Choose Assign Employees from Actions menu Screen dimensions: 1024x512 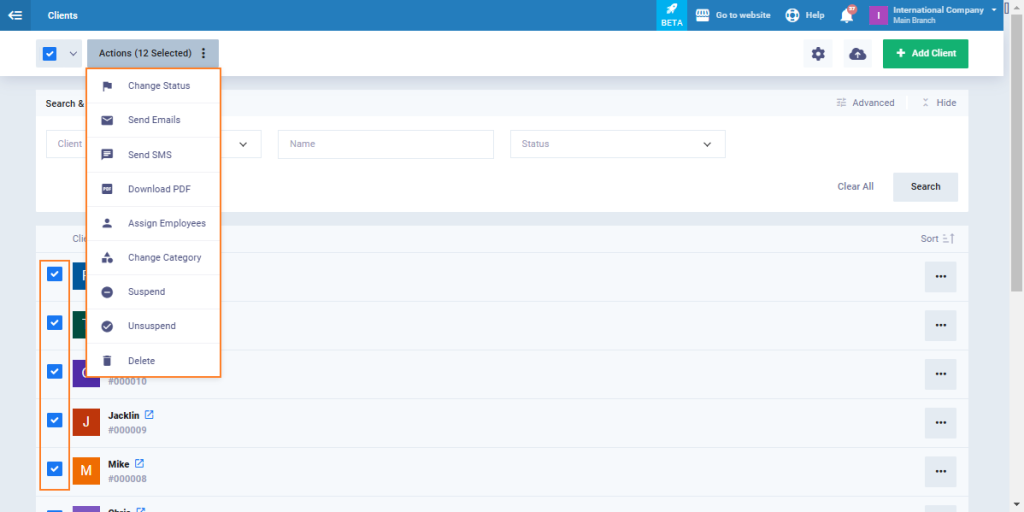pyautogui.click(x=153, y=223)
